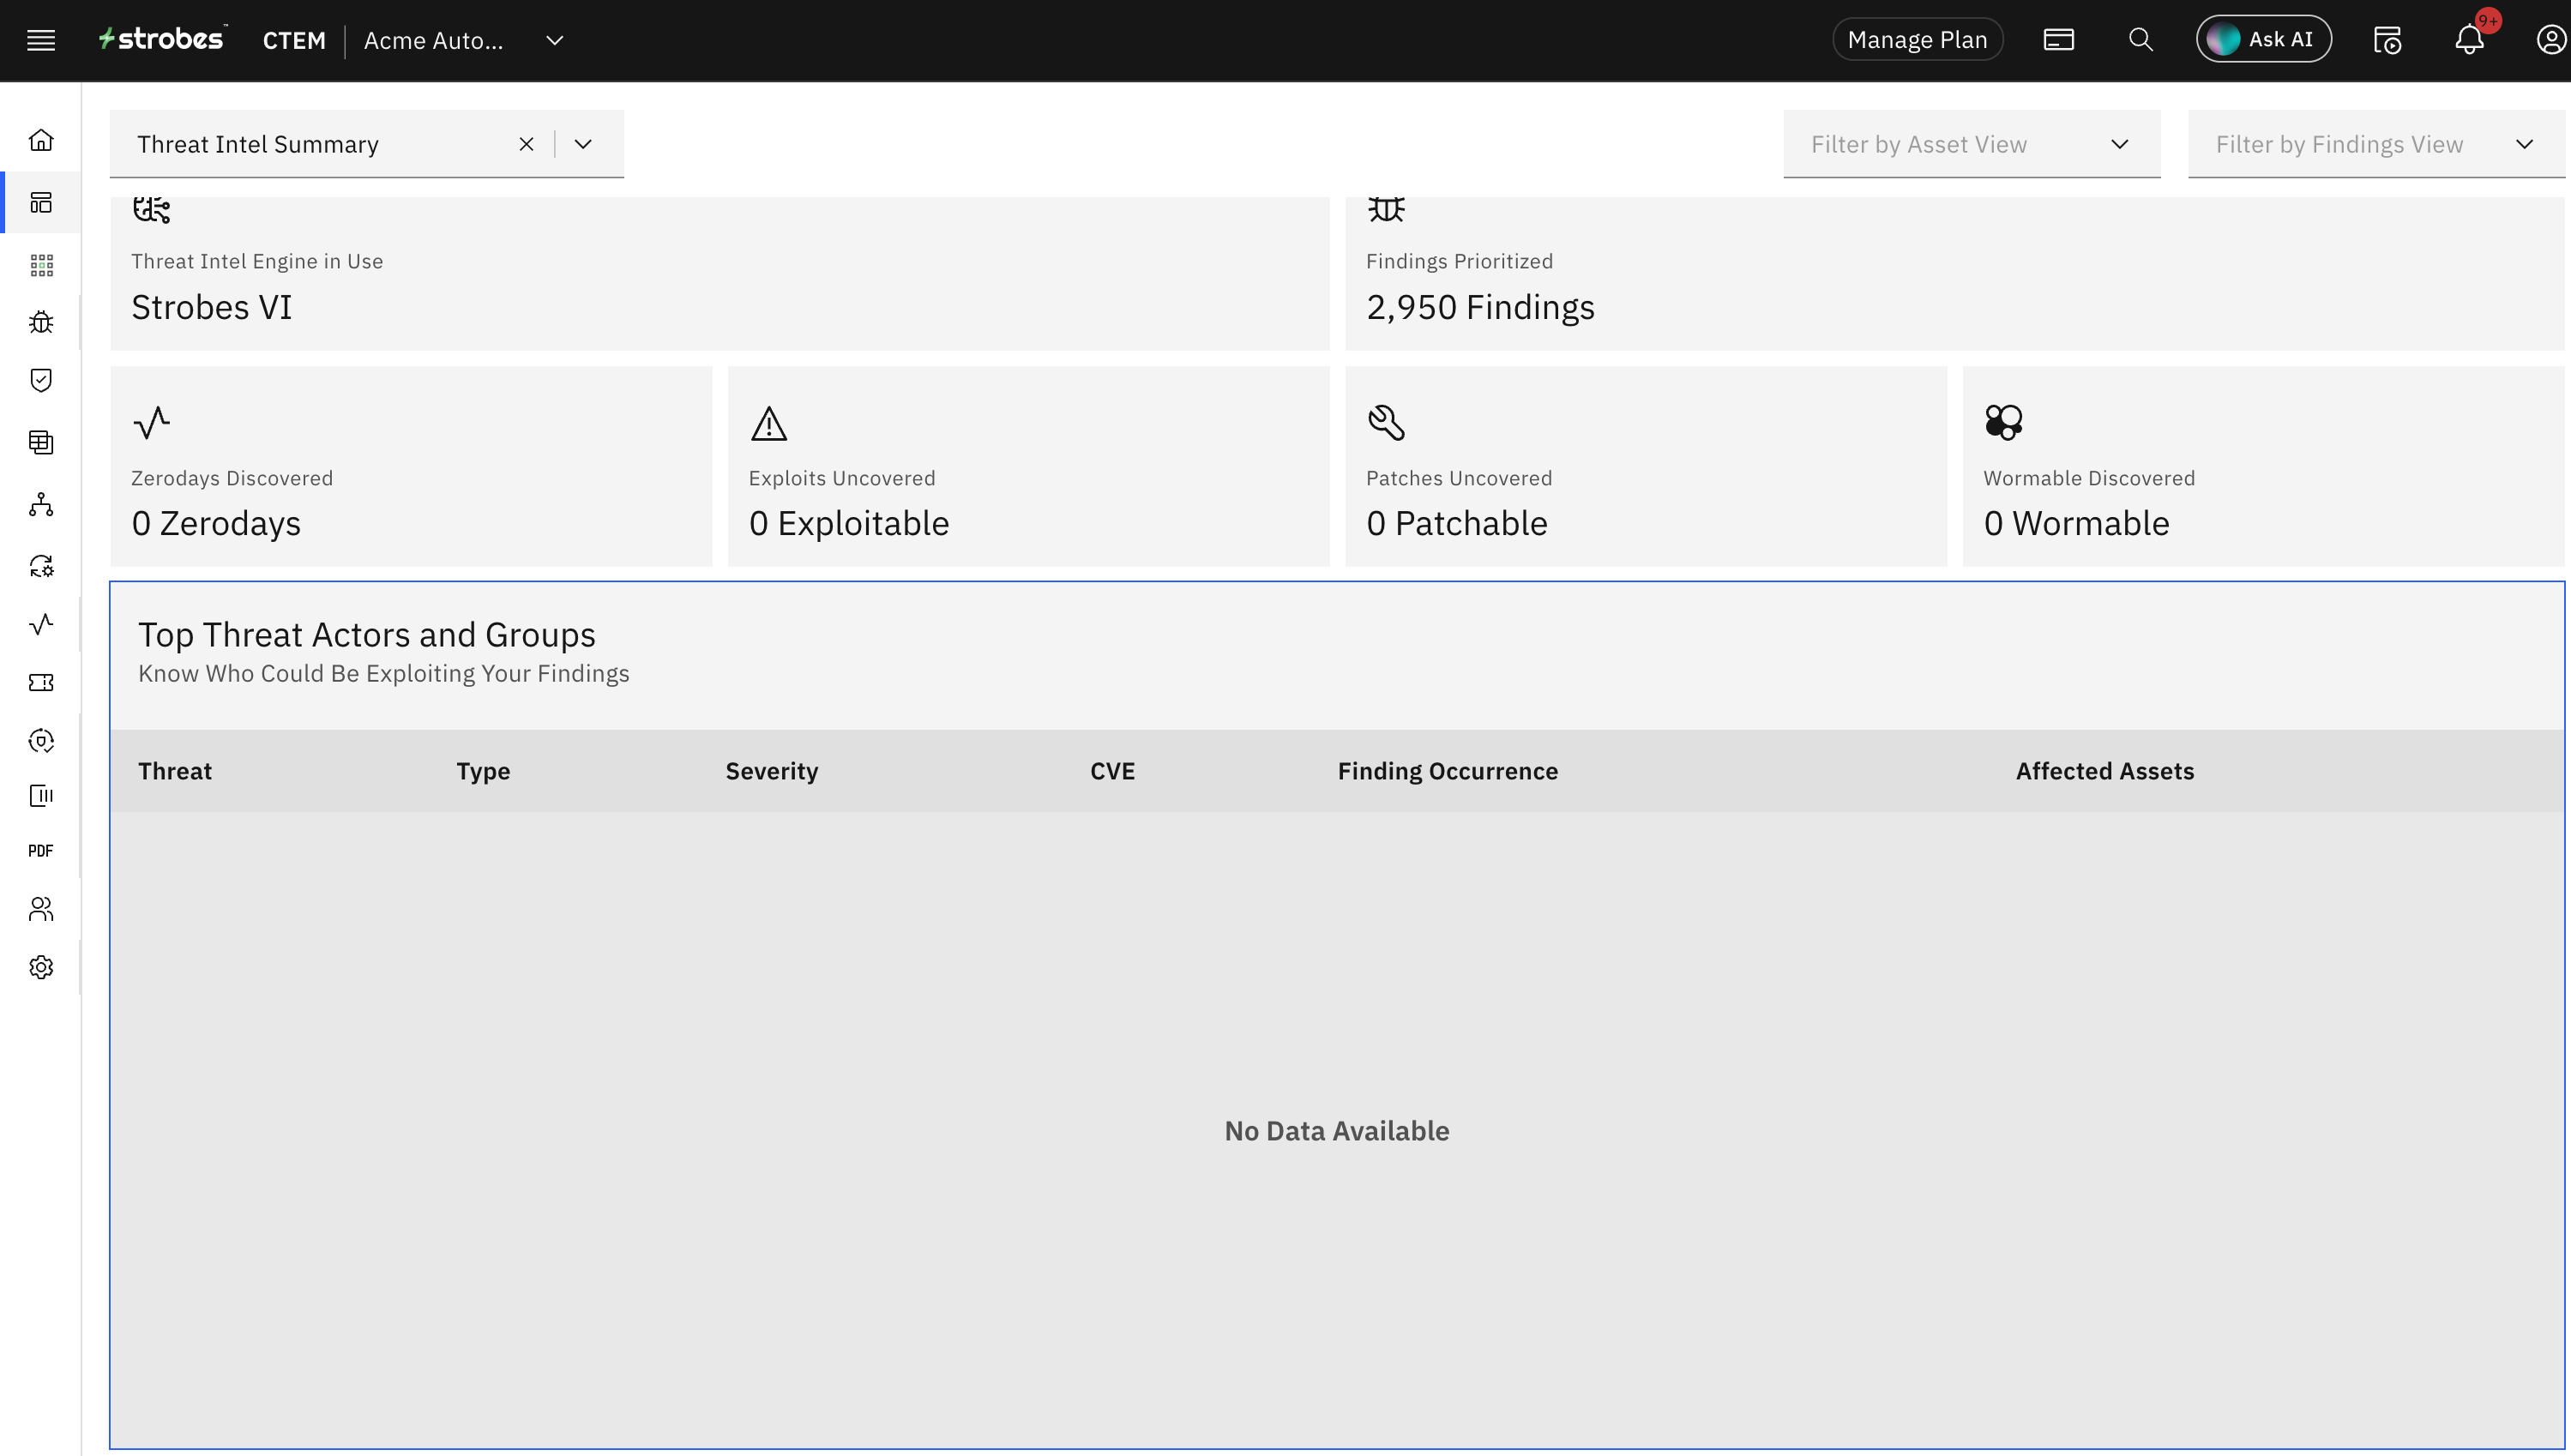
Task: Open the user profile avatar icon
Action: [x=2550, y=40]
